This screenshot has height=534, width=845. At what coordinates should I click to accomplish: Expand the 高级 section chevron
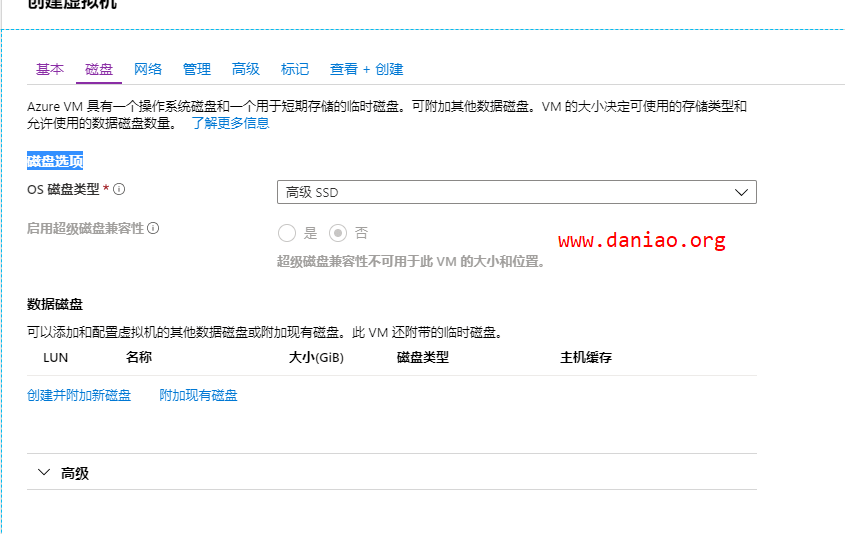click(43, 472)
